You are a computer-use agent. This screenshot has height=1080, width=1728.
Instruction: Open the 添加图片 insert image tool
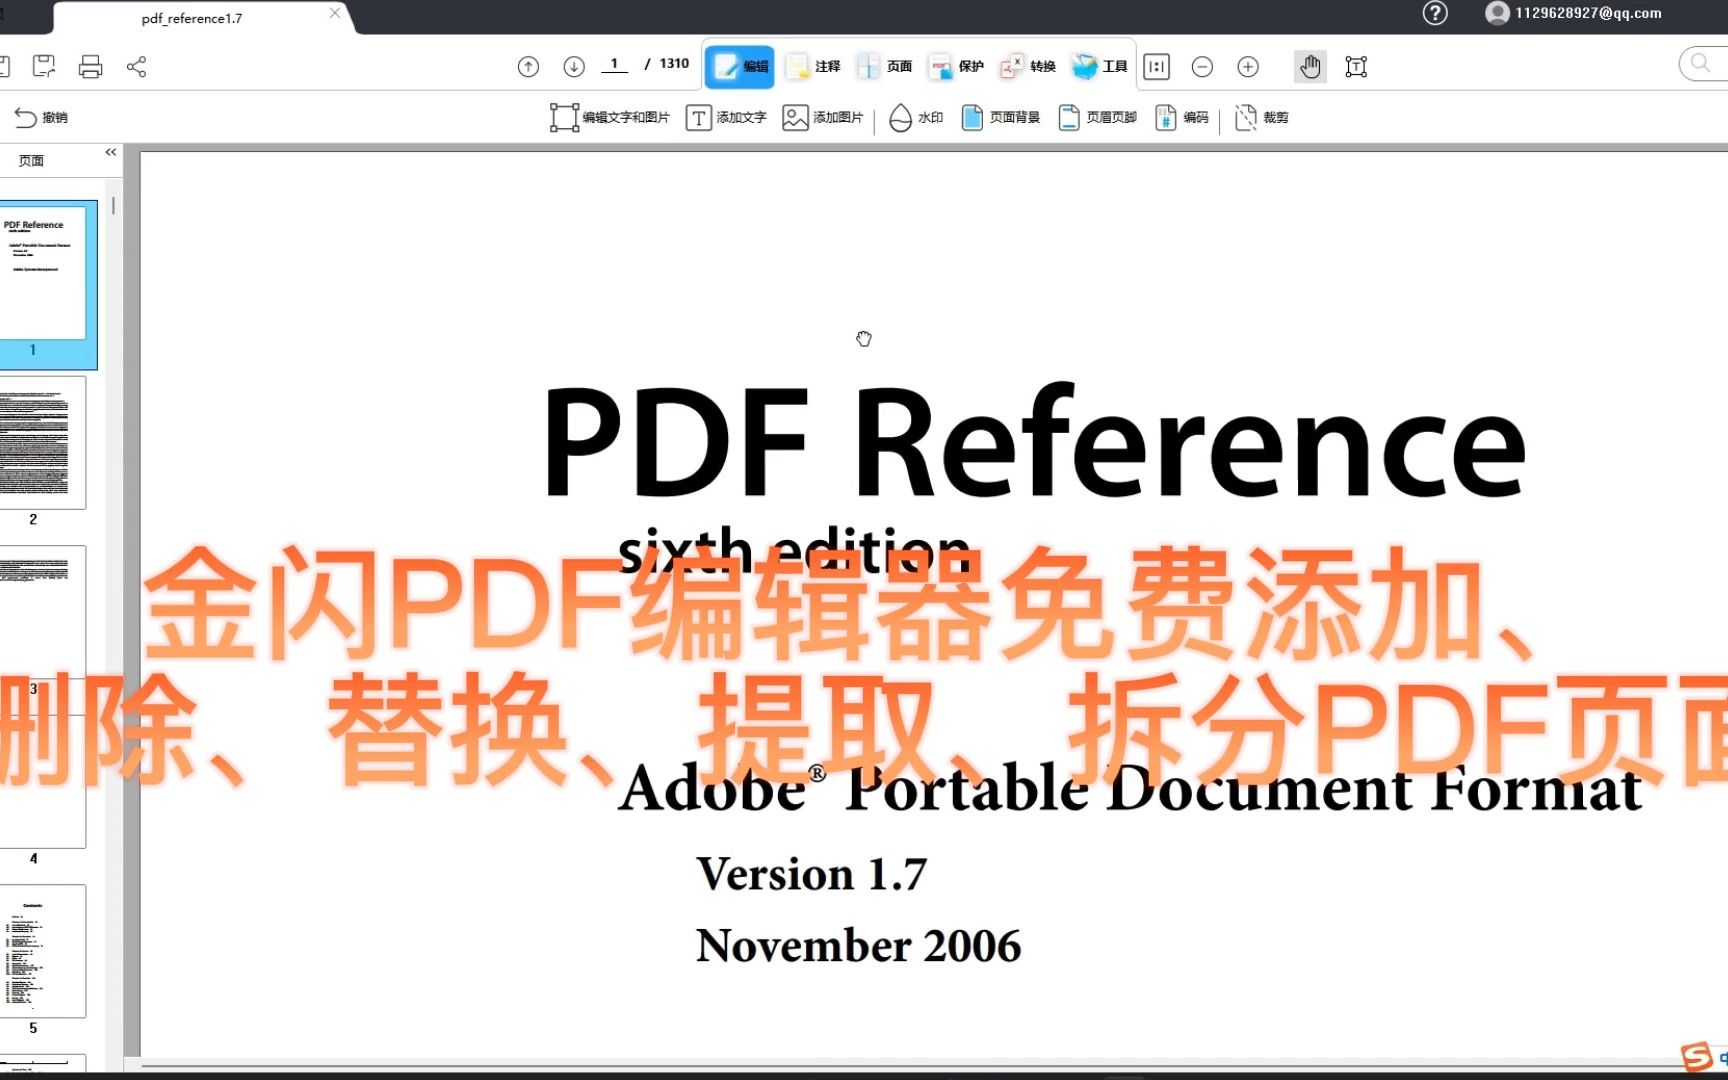[x=821, y=117]
